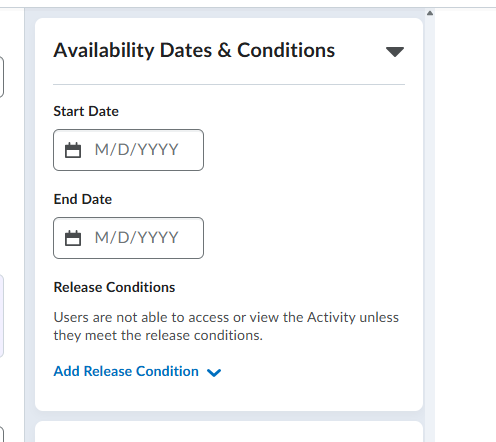Click the Availability Dates & Conditions heading

194,51
